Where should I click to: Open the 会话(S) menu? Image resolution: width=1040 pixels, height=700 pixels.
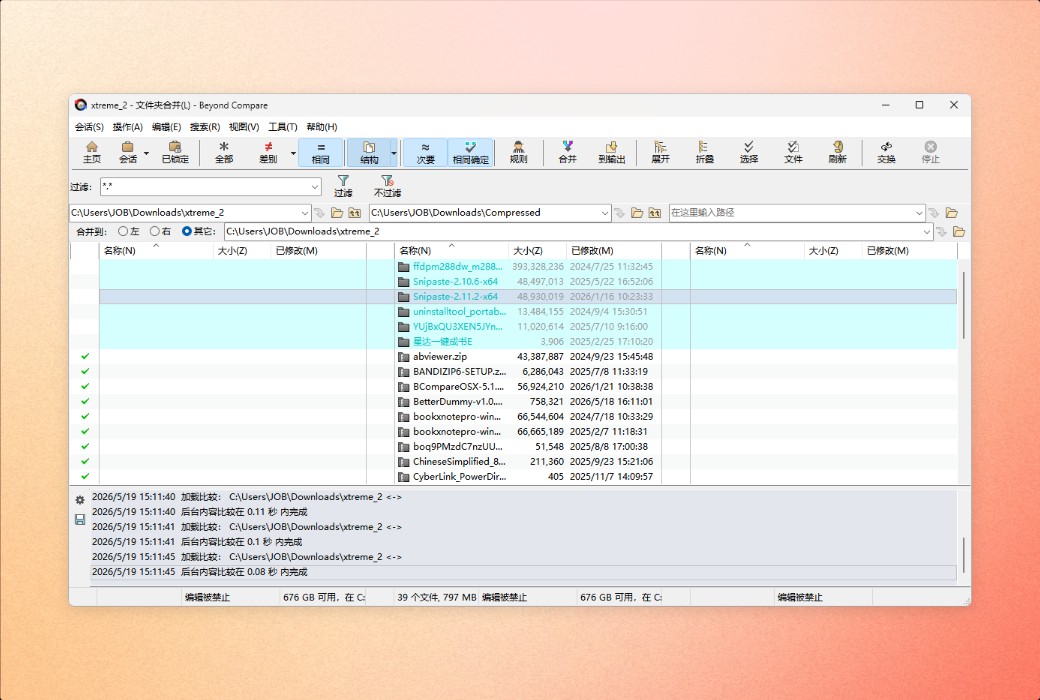coord(89,127)
